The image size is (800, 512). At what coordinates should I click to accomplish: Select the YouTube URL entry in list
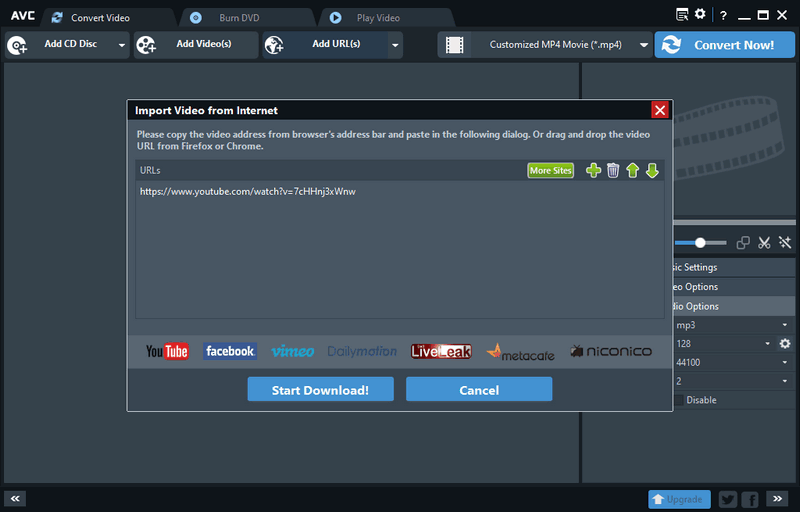pos(248,192)
